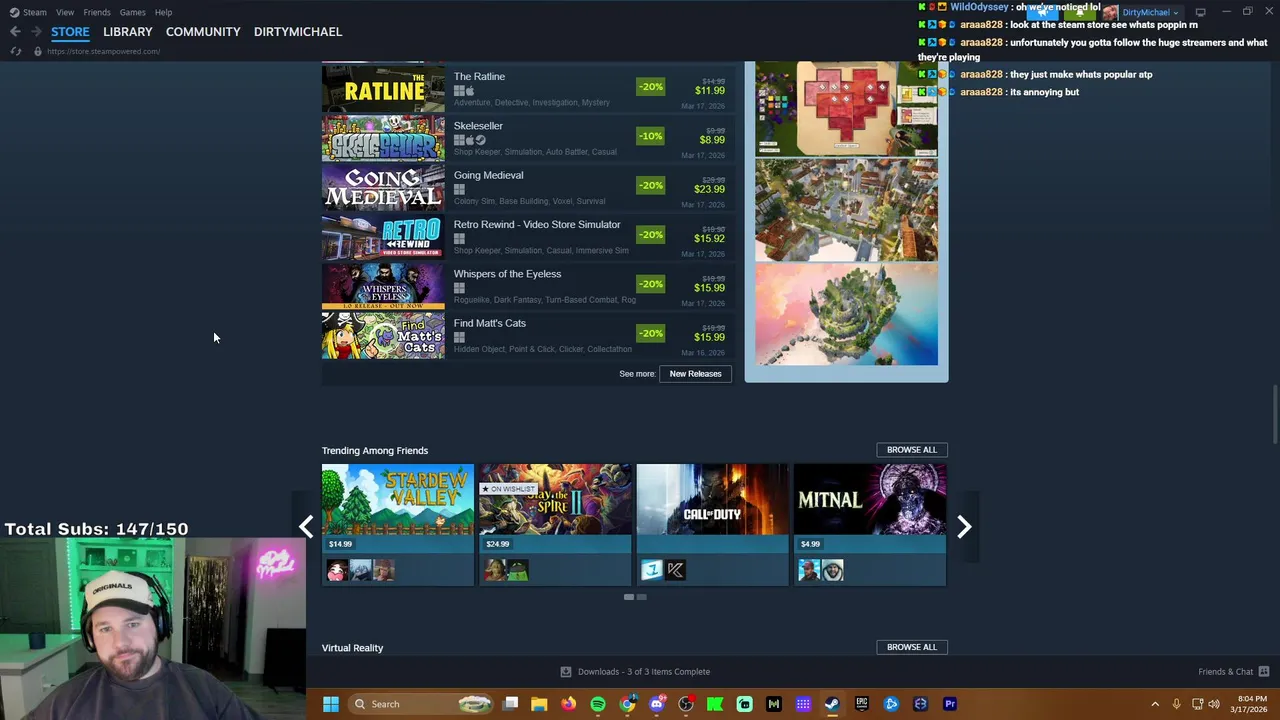Open Whispers of the Eyeless listing
Screen dimensions: 1280x720
(x=529, y=286)
